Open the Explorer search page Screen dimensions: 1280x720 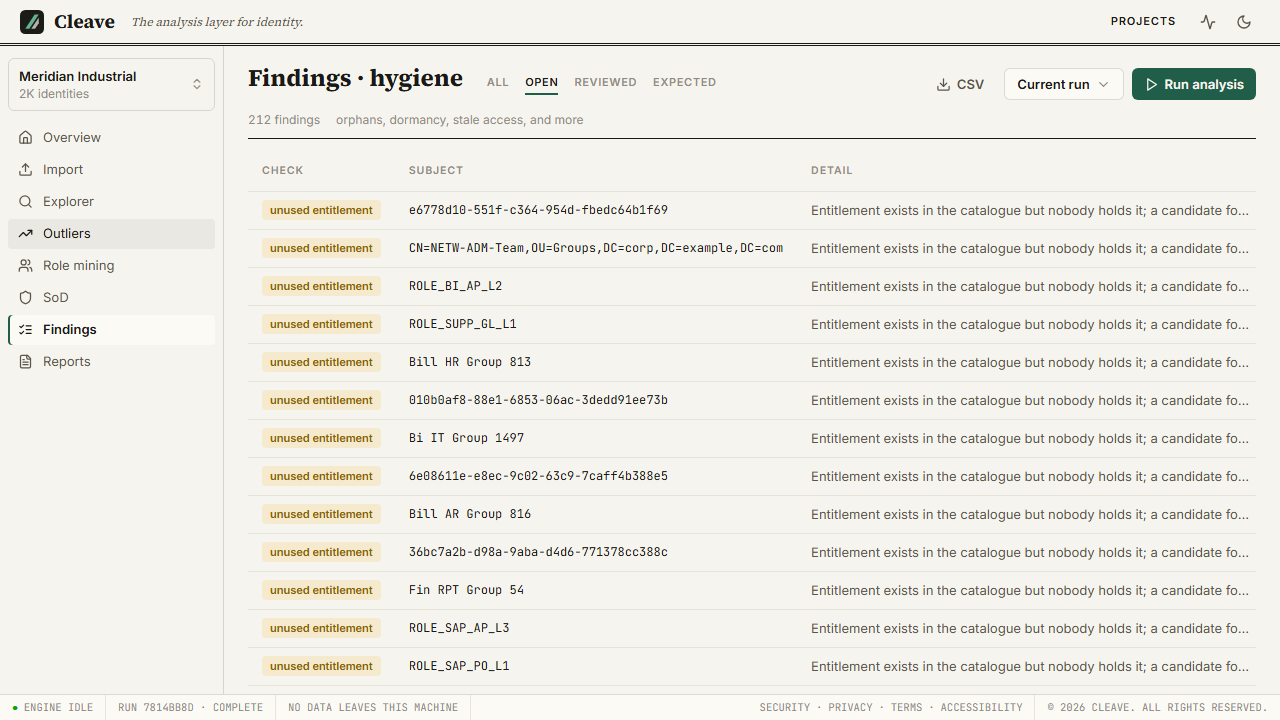pos(111,202)
